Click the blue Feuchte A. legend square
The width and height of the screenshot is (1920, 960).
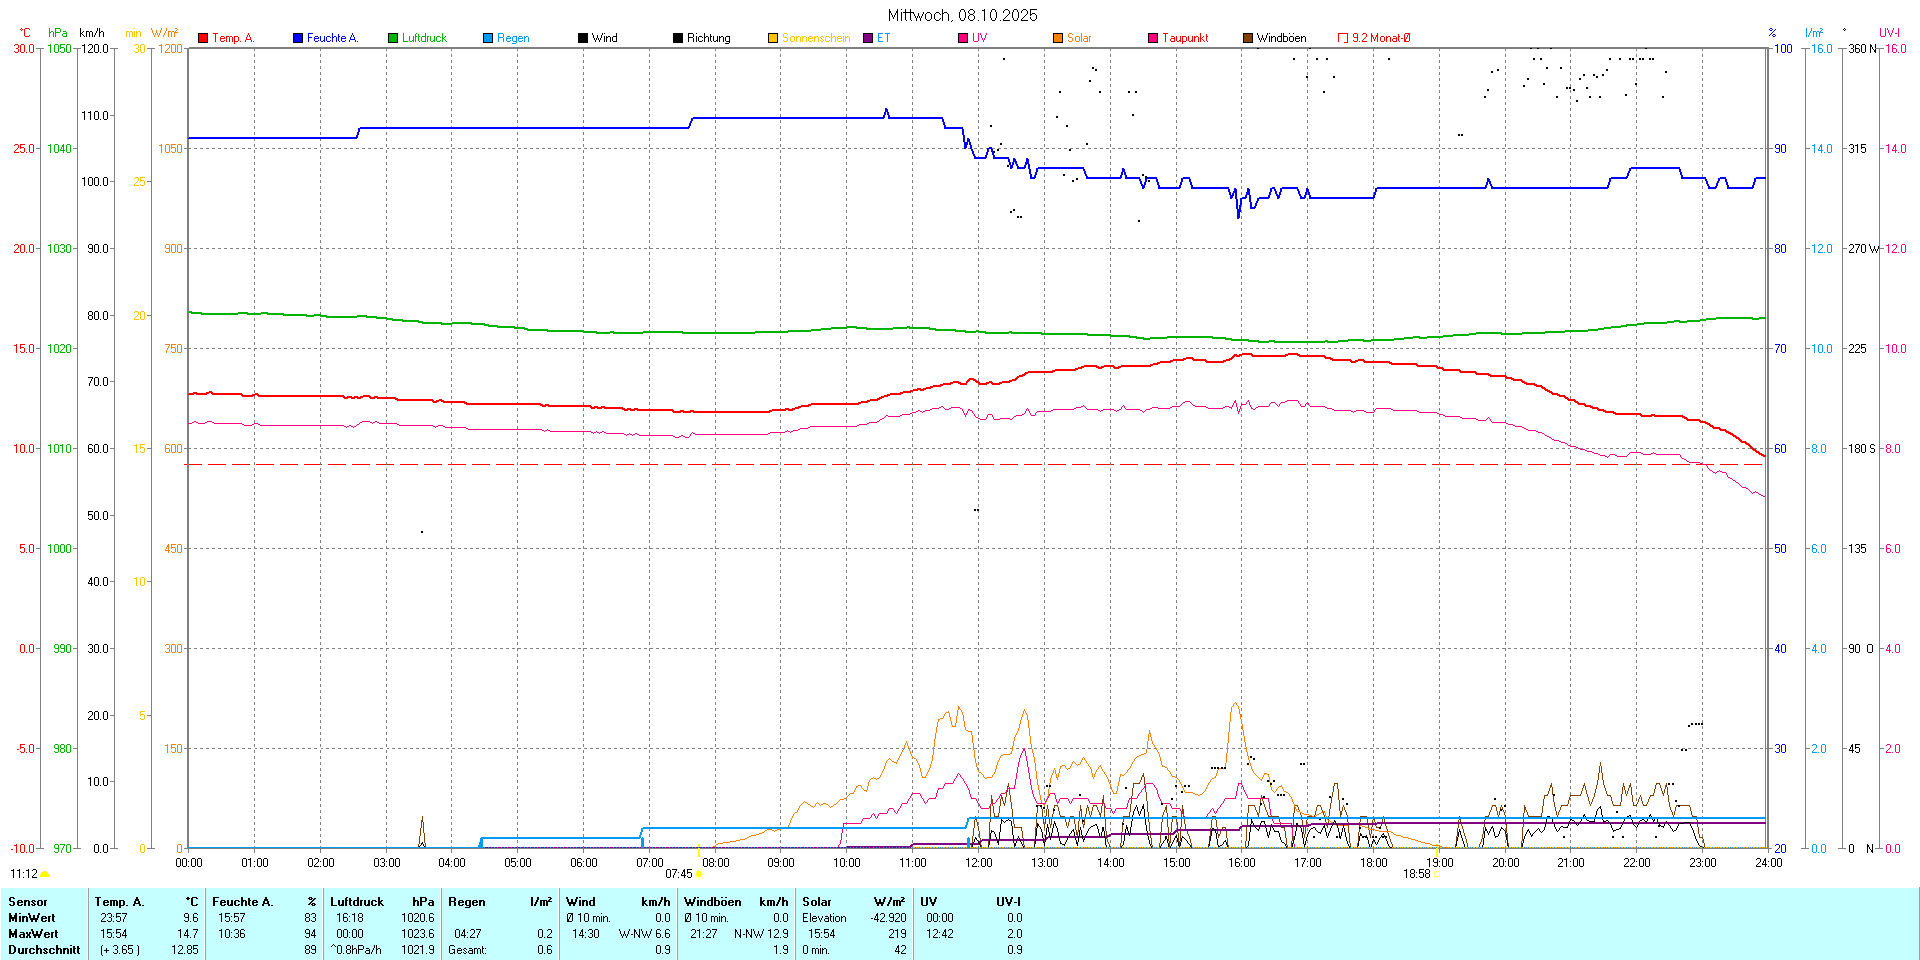[298, 38]
